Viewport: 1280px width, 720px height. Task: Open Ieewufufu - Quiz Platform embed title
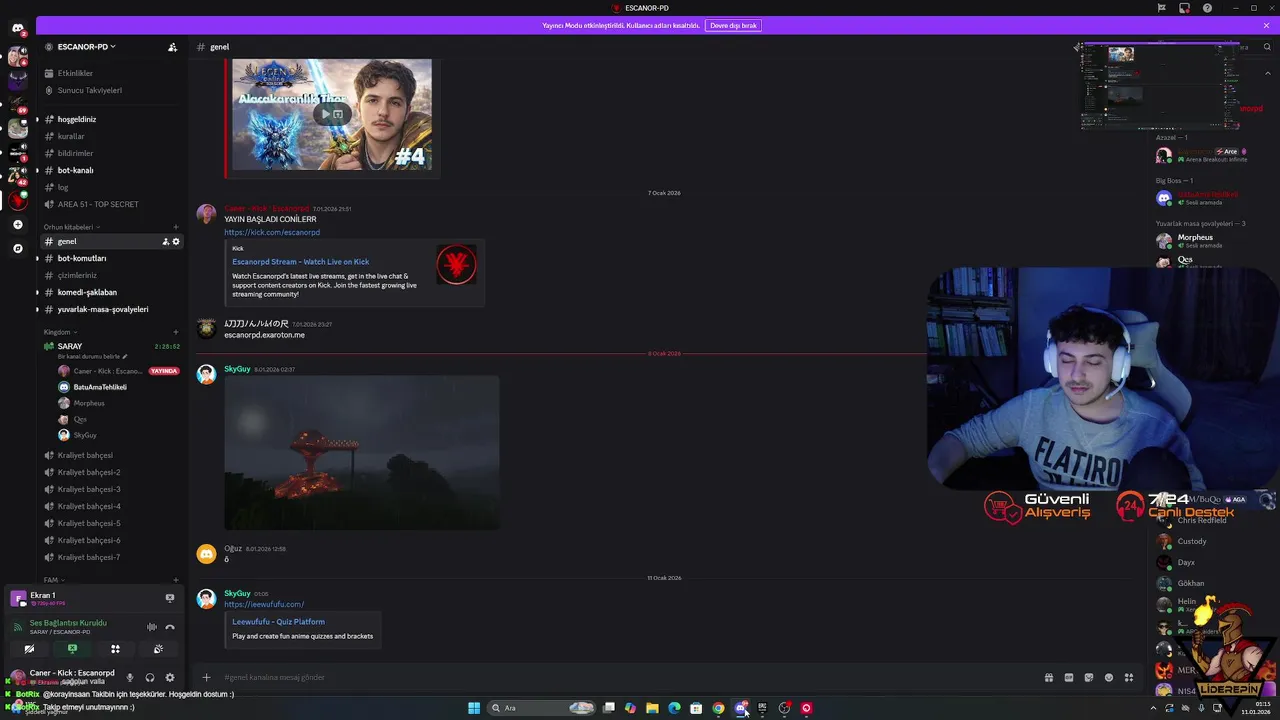(278, 622)
